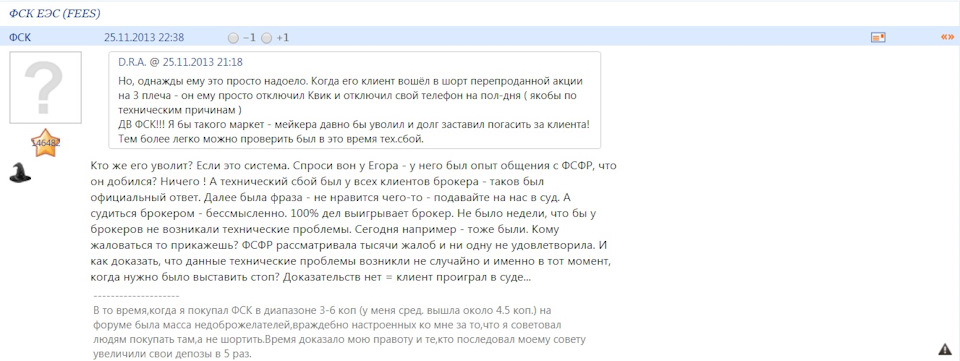Click the black wizard hat icon
Screen dimensions: 960x361
point(20,173)
